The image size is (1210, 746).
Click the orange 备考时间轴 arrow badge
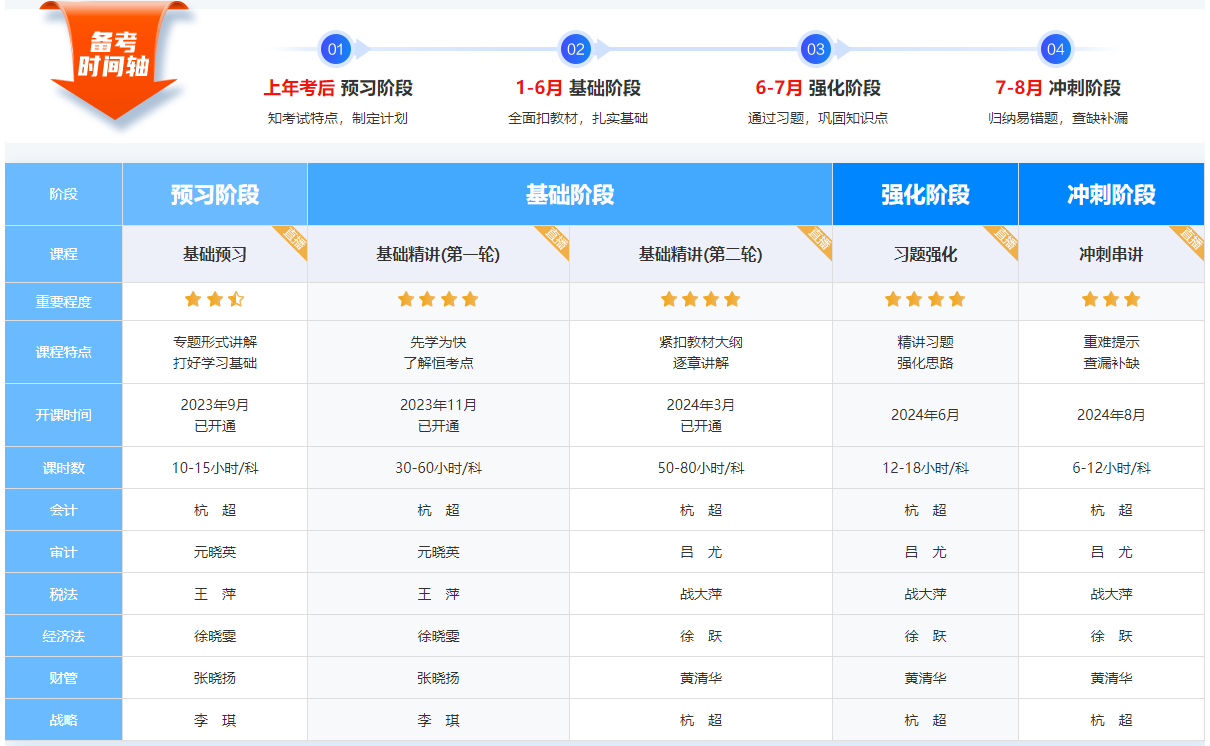coord(114,60)
